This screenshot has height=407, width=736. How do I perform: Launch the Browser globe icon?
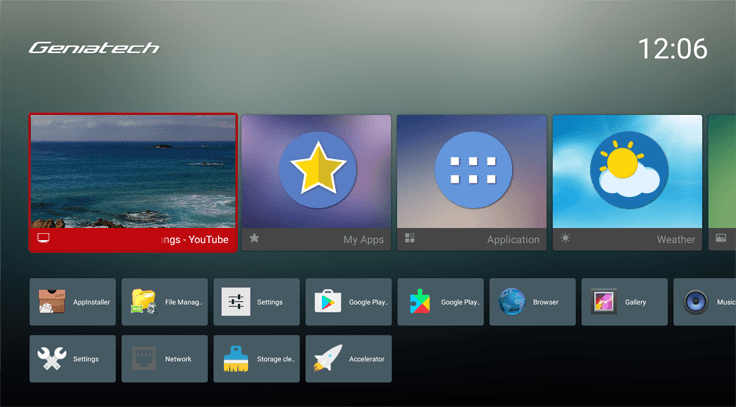tap(512, 302)
